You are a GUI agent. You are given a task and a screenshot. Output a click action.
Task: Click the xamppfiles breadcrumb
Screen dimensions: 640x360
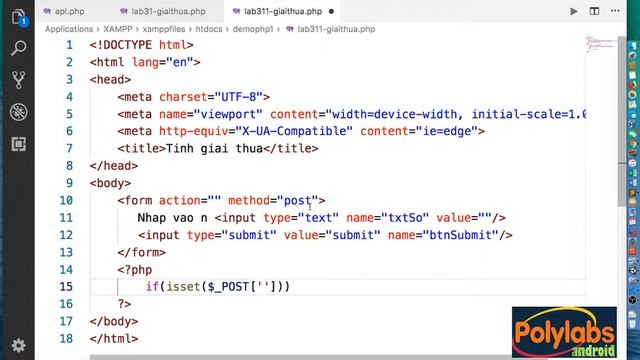pos(164,29)
